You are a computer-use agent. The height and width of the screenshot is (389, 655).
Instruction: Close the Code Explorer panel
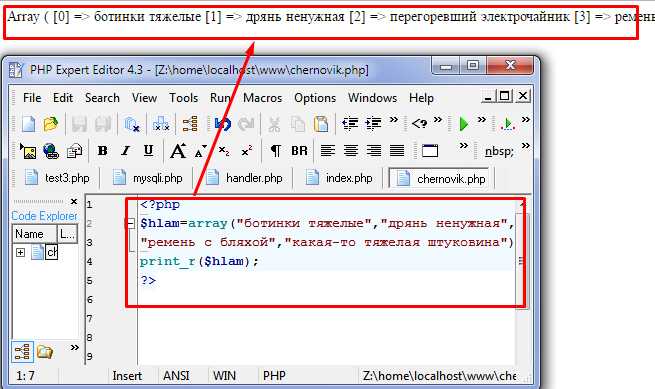(74, 202)
